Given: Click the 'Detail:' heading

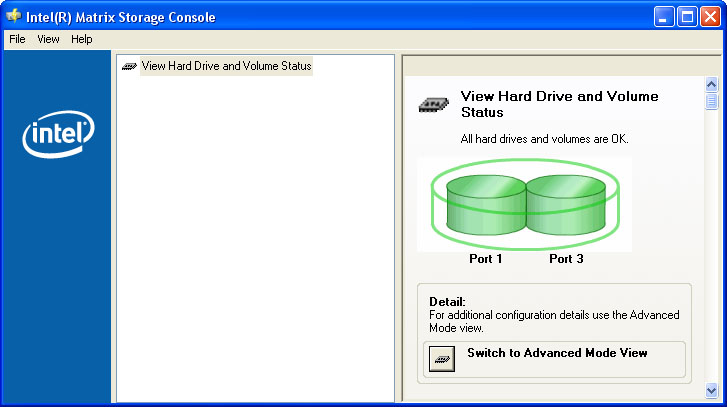Looking at the screenshot, I should 447,302.
